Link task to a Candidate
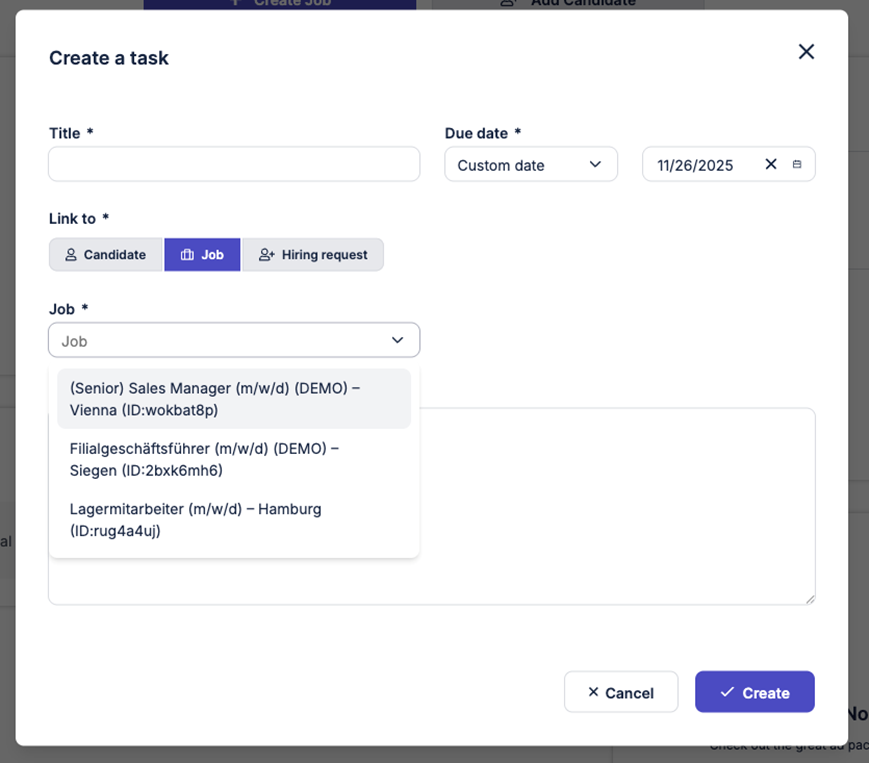 [105, 255]
